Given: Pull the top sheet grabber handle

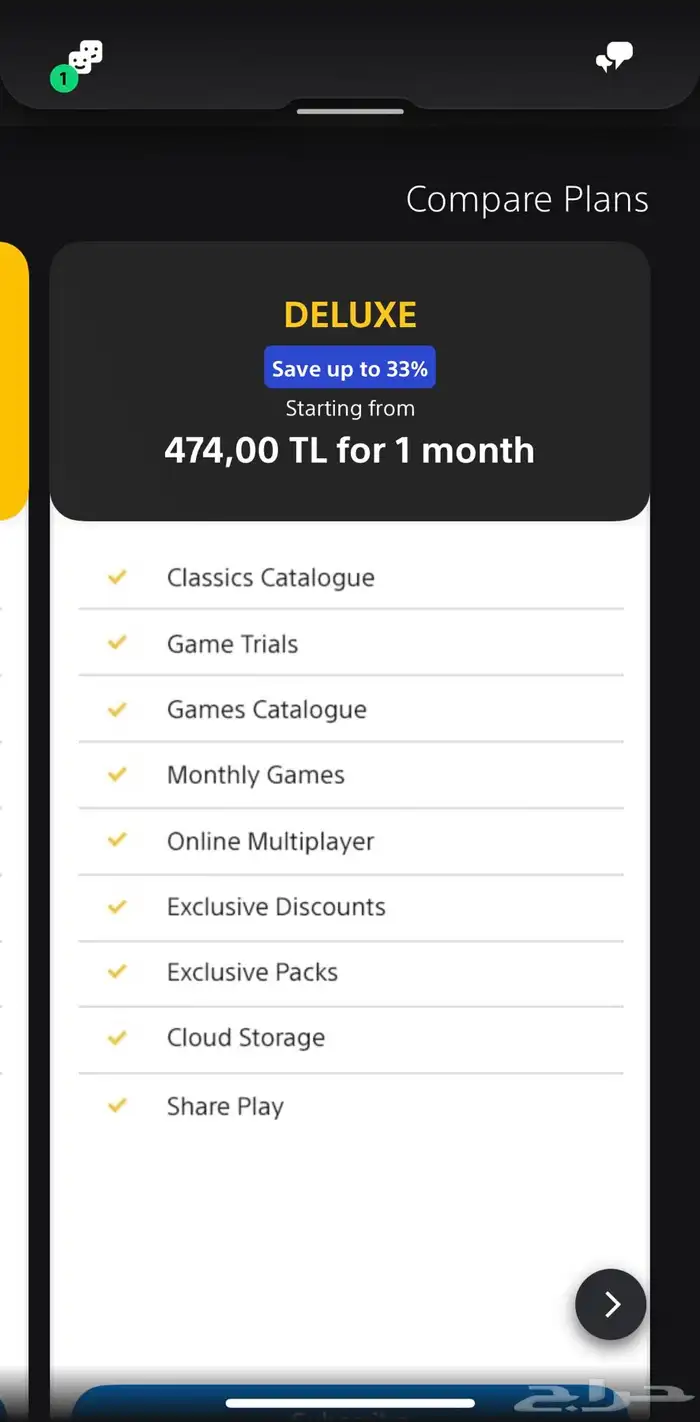Looking at the screenshot, I should click(x=350, y=111).
